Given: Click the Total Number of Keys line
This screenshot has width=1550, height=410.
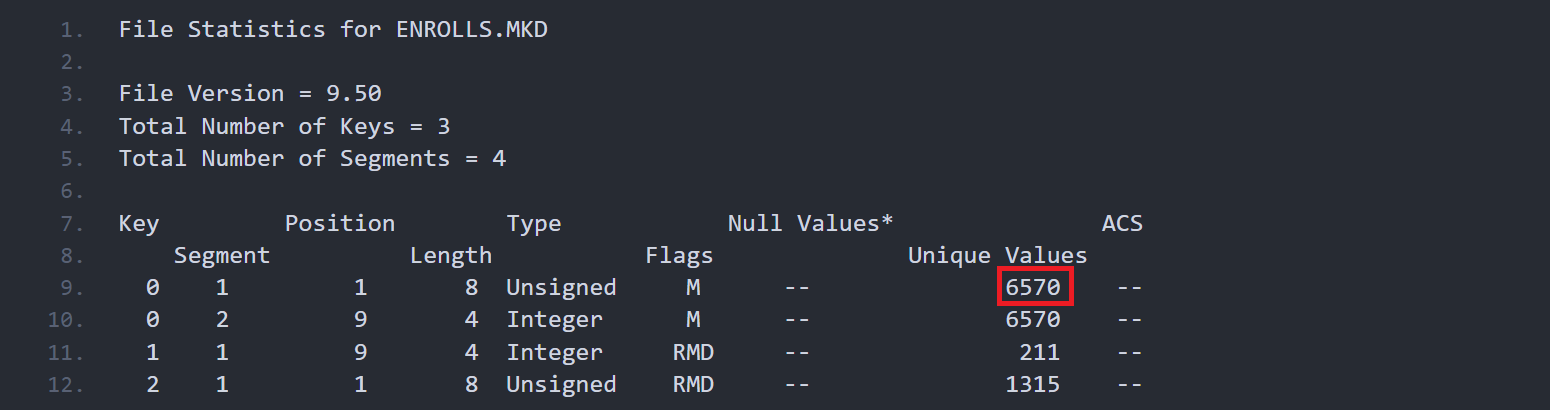Looking at the screenshot, I should (x=284, y=126).
